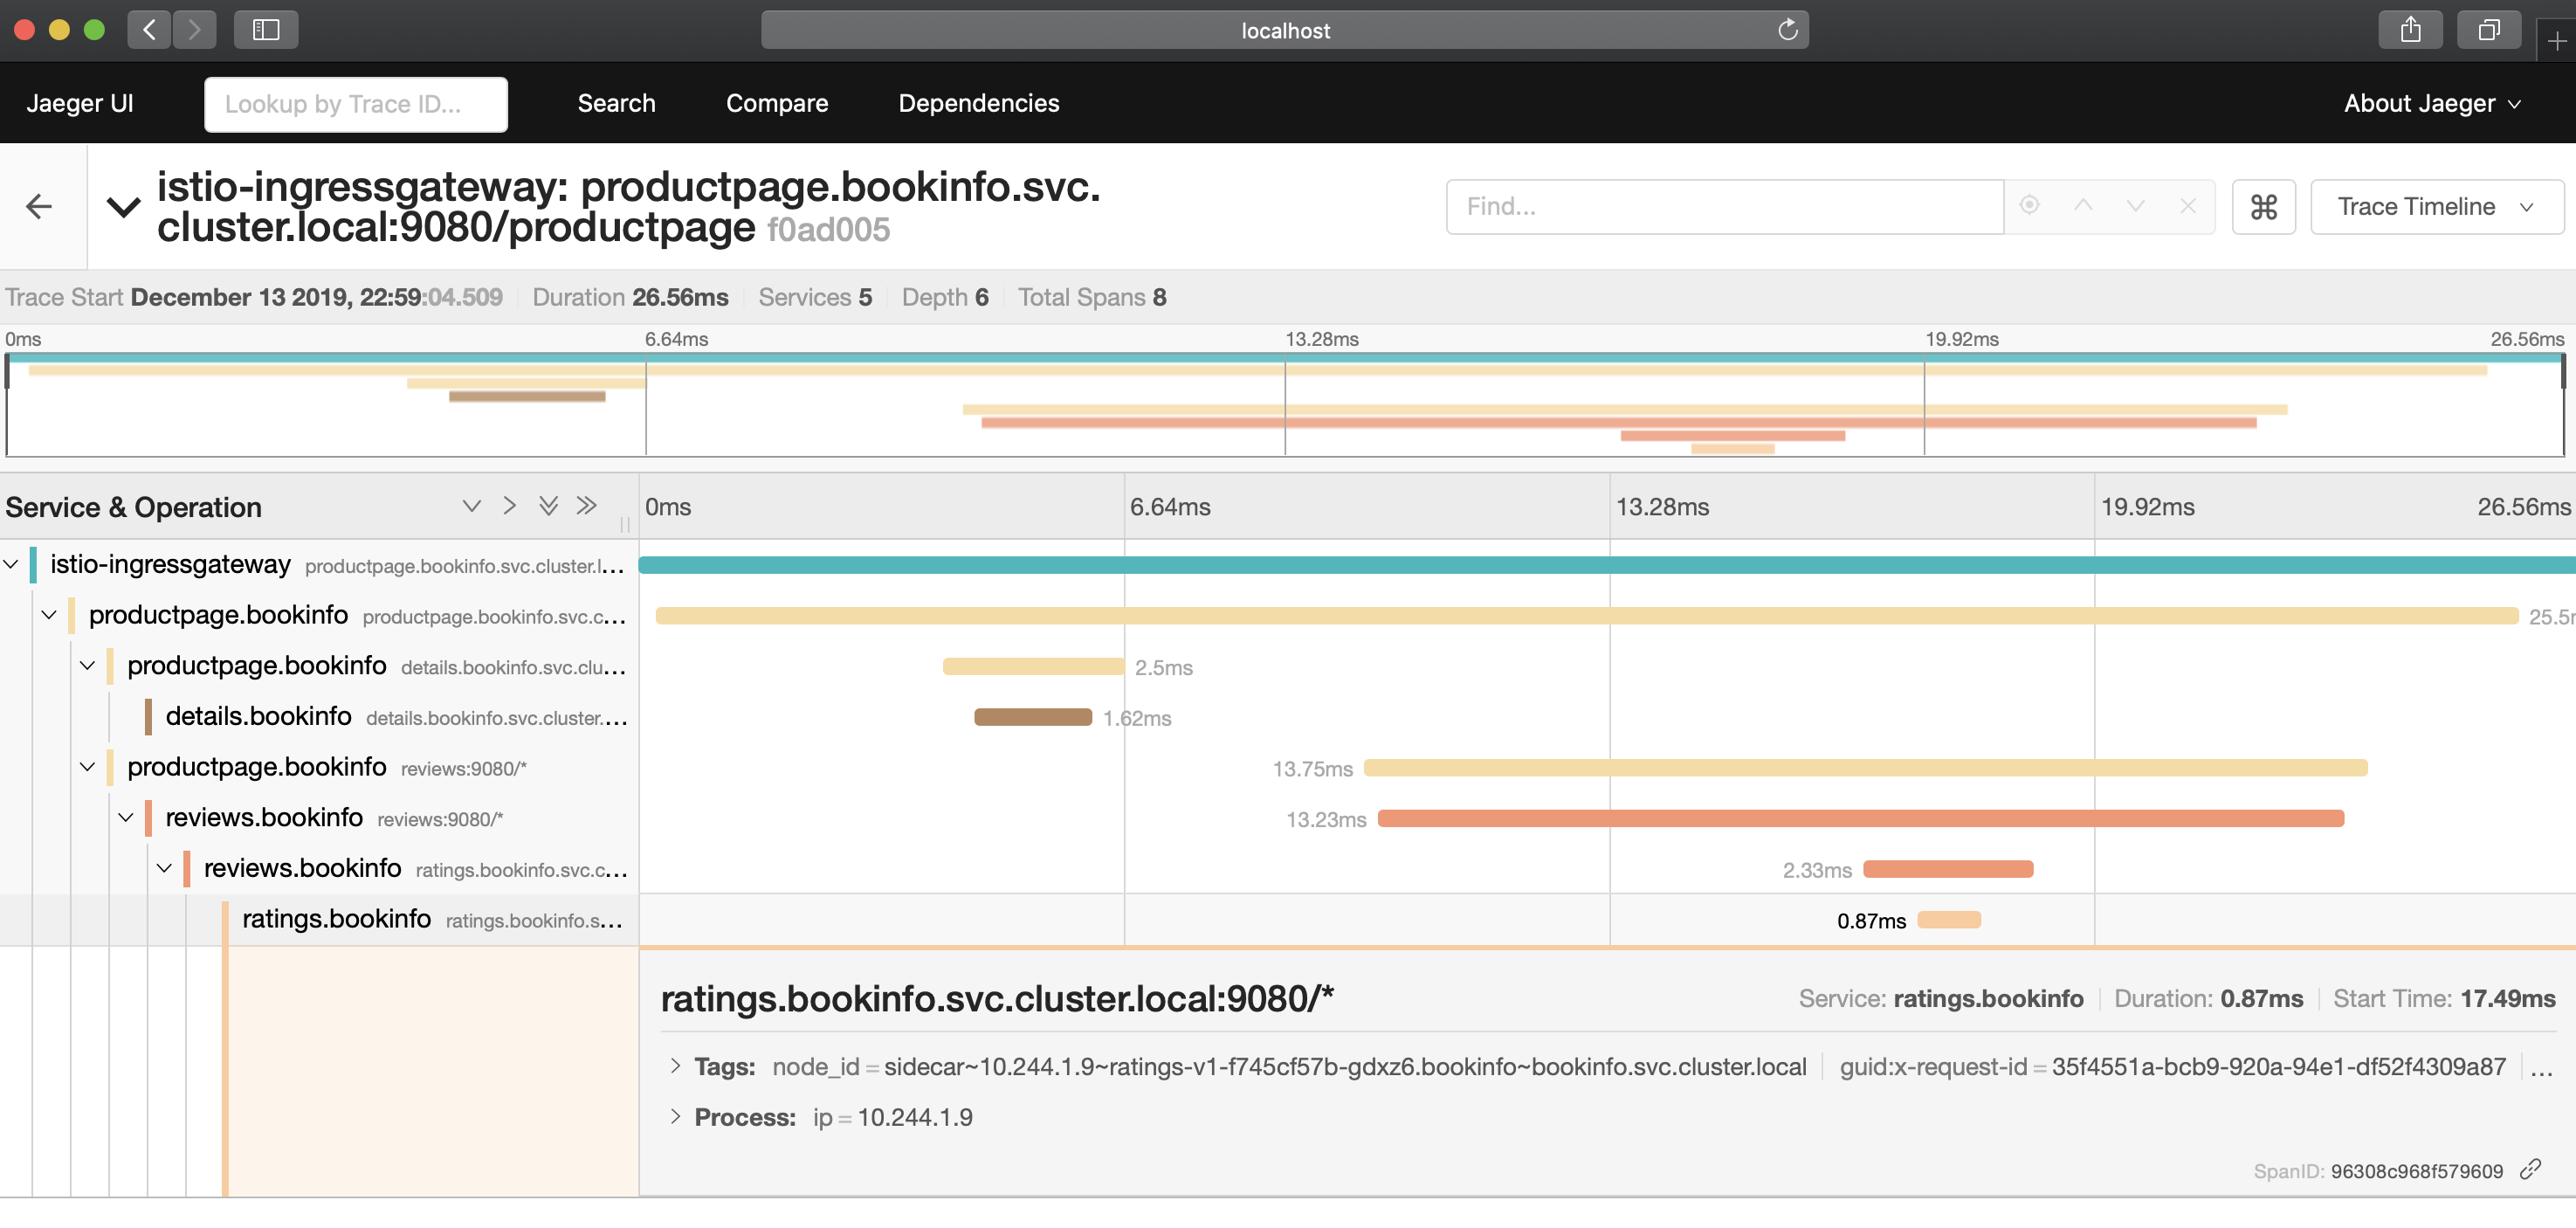Collapse reviews.bookinfo ratings span
Viewport: 2576px width, 1228px height.
click(165, 868)
